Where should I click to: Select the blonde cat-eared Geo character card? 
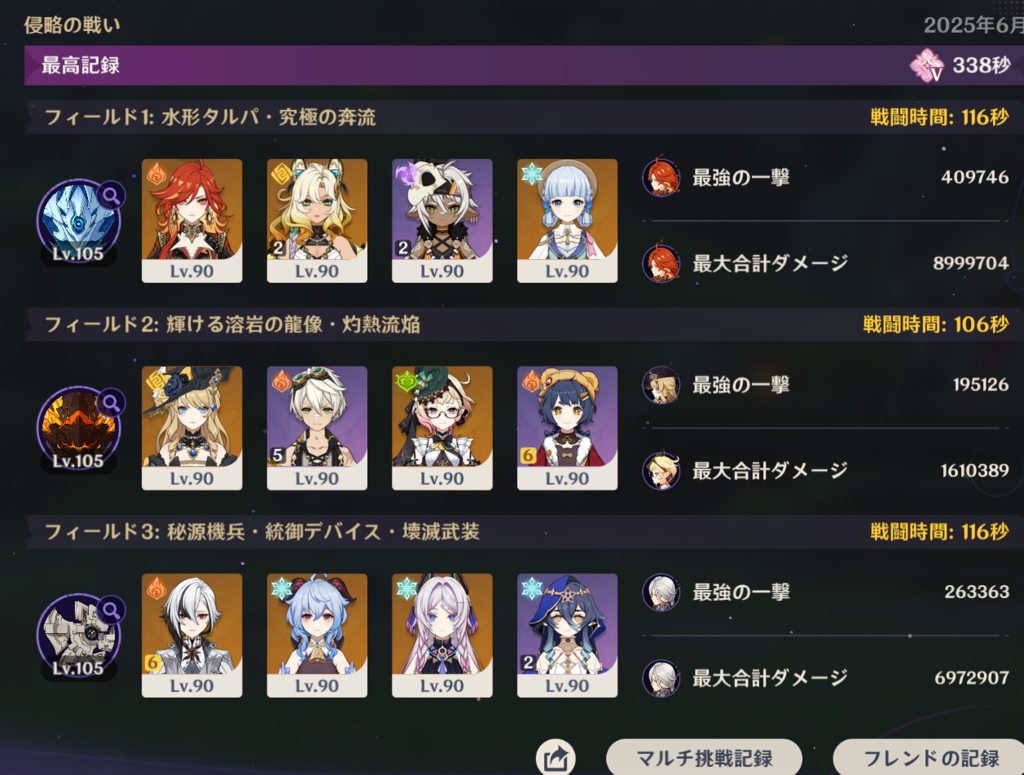pos(317,221)
